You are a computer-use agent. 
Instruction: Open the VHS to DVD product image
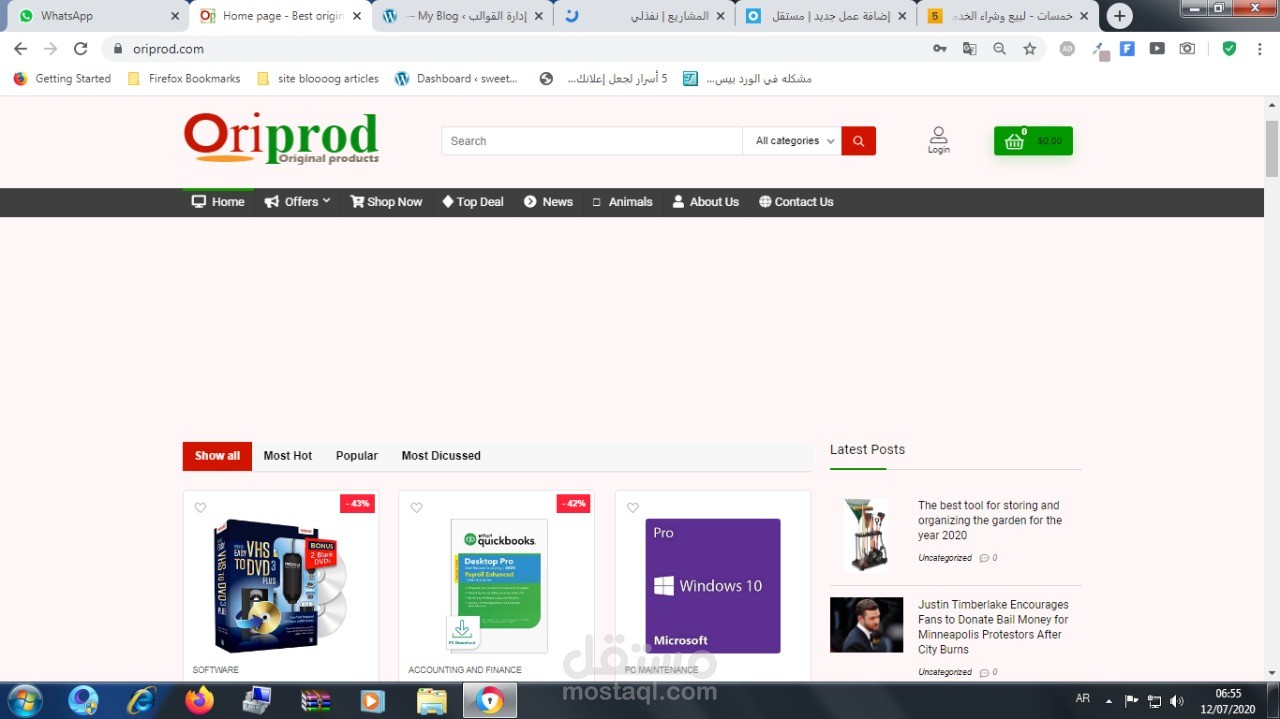(281, 586)
